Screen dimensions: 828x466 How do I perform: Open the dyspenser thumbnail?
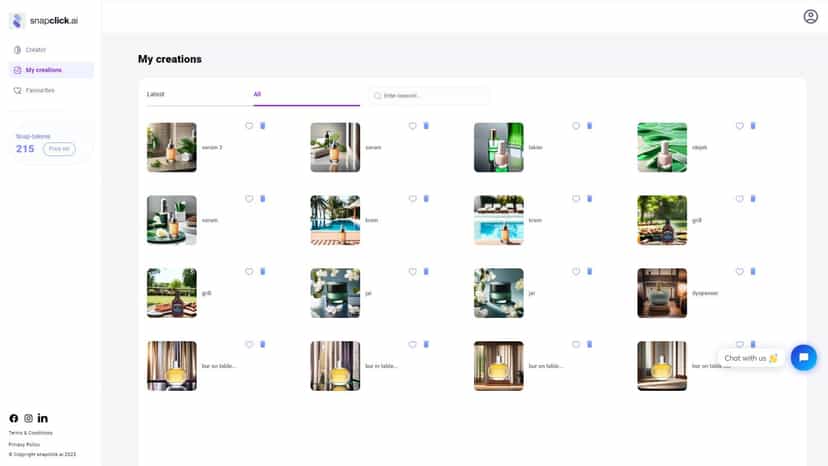click(662, 293)
